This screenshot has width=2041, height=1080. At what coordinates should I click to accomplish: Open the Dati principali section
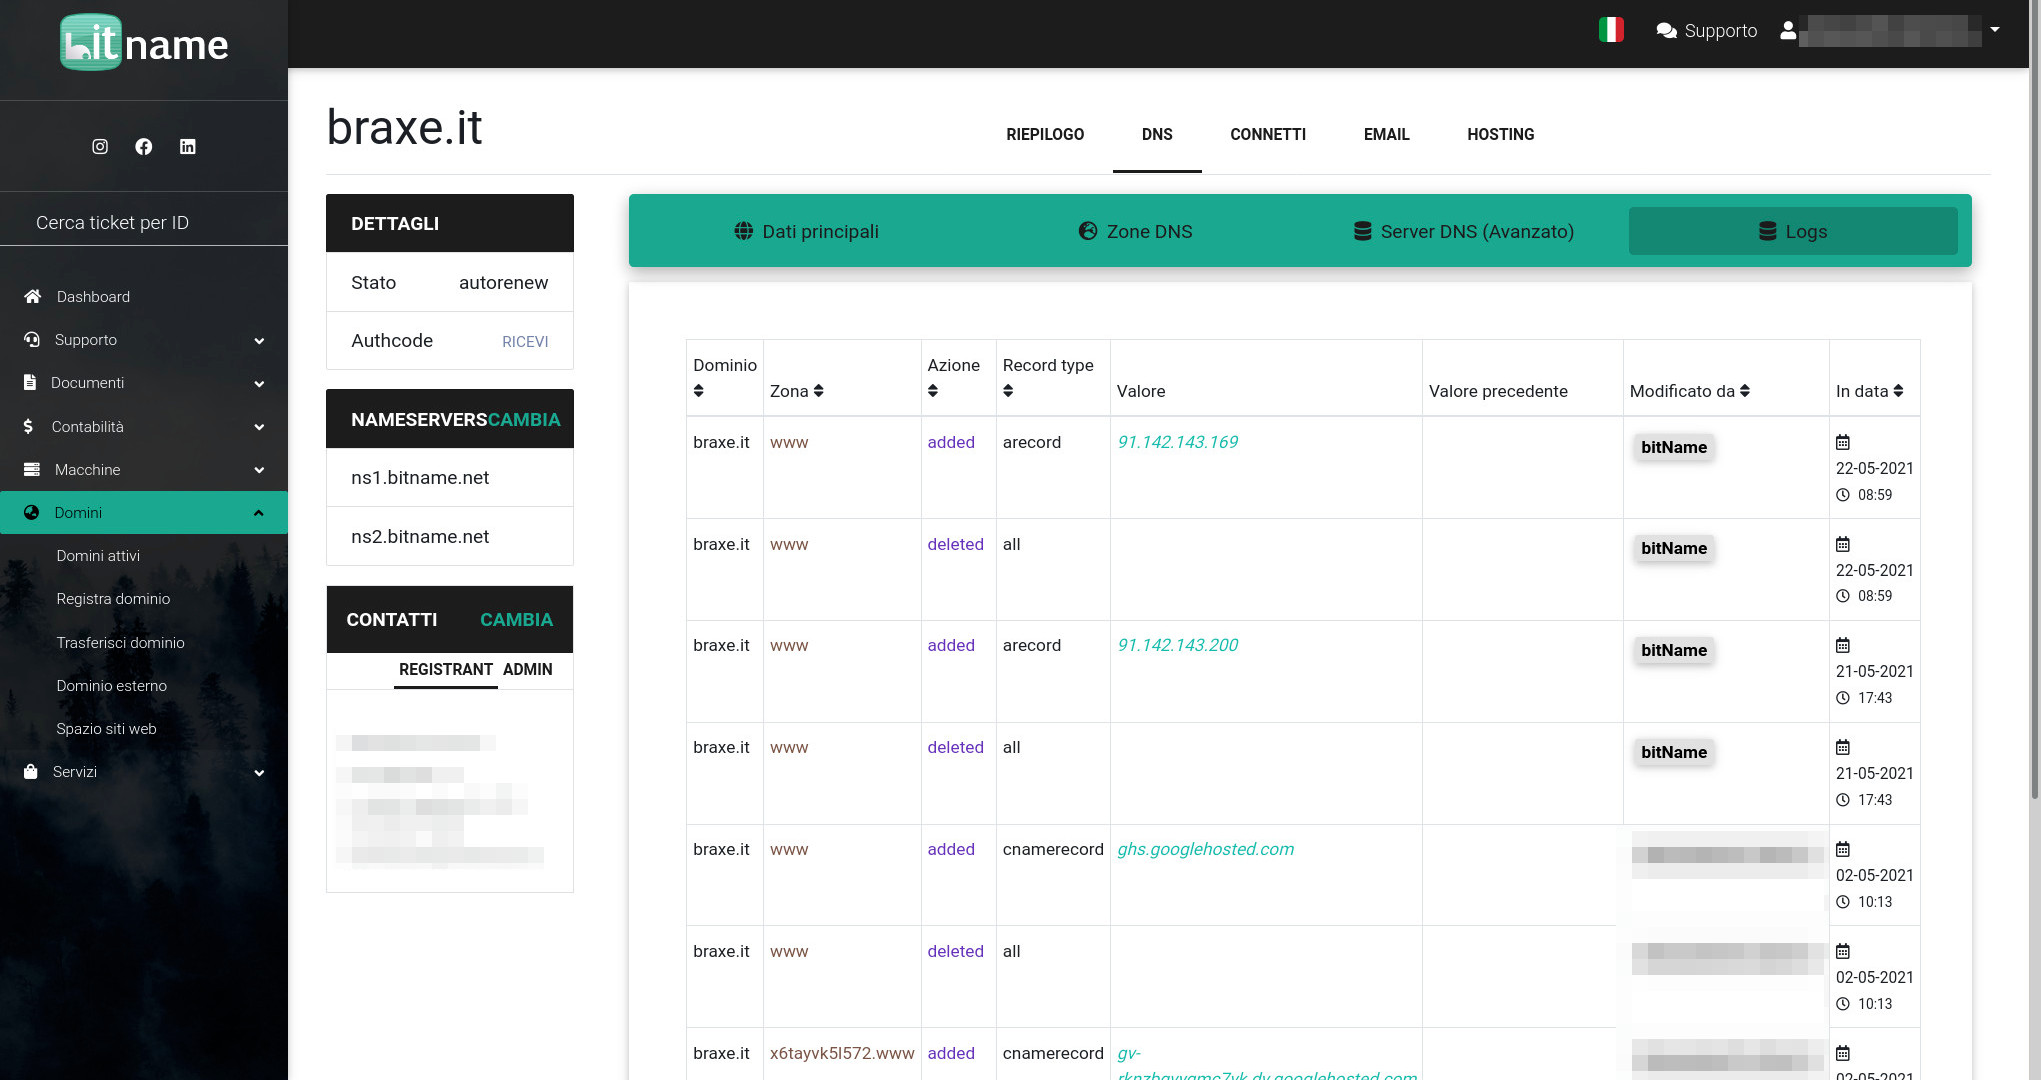pyautogui.click(x=806, y=231)
